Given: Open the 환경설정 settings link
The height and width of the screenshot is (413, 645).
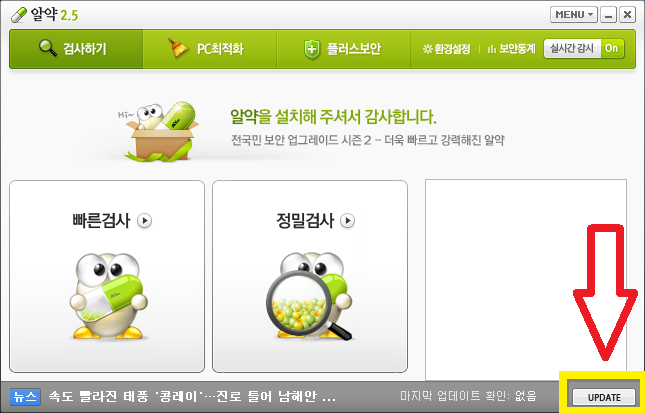Looking at the screenshot, I should [x=446, y=49].
